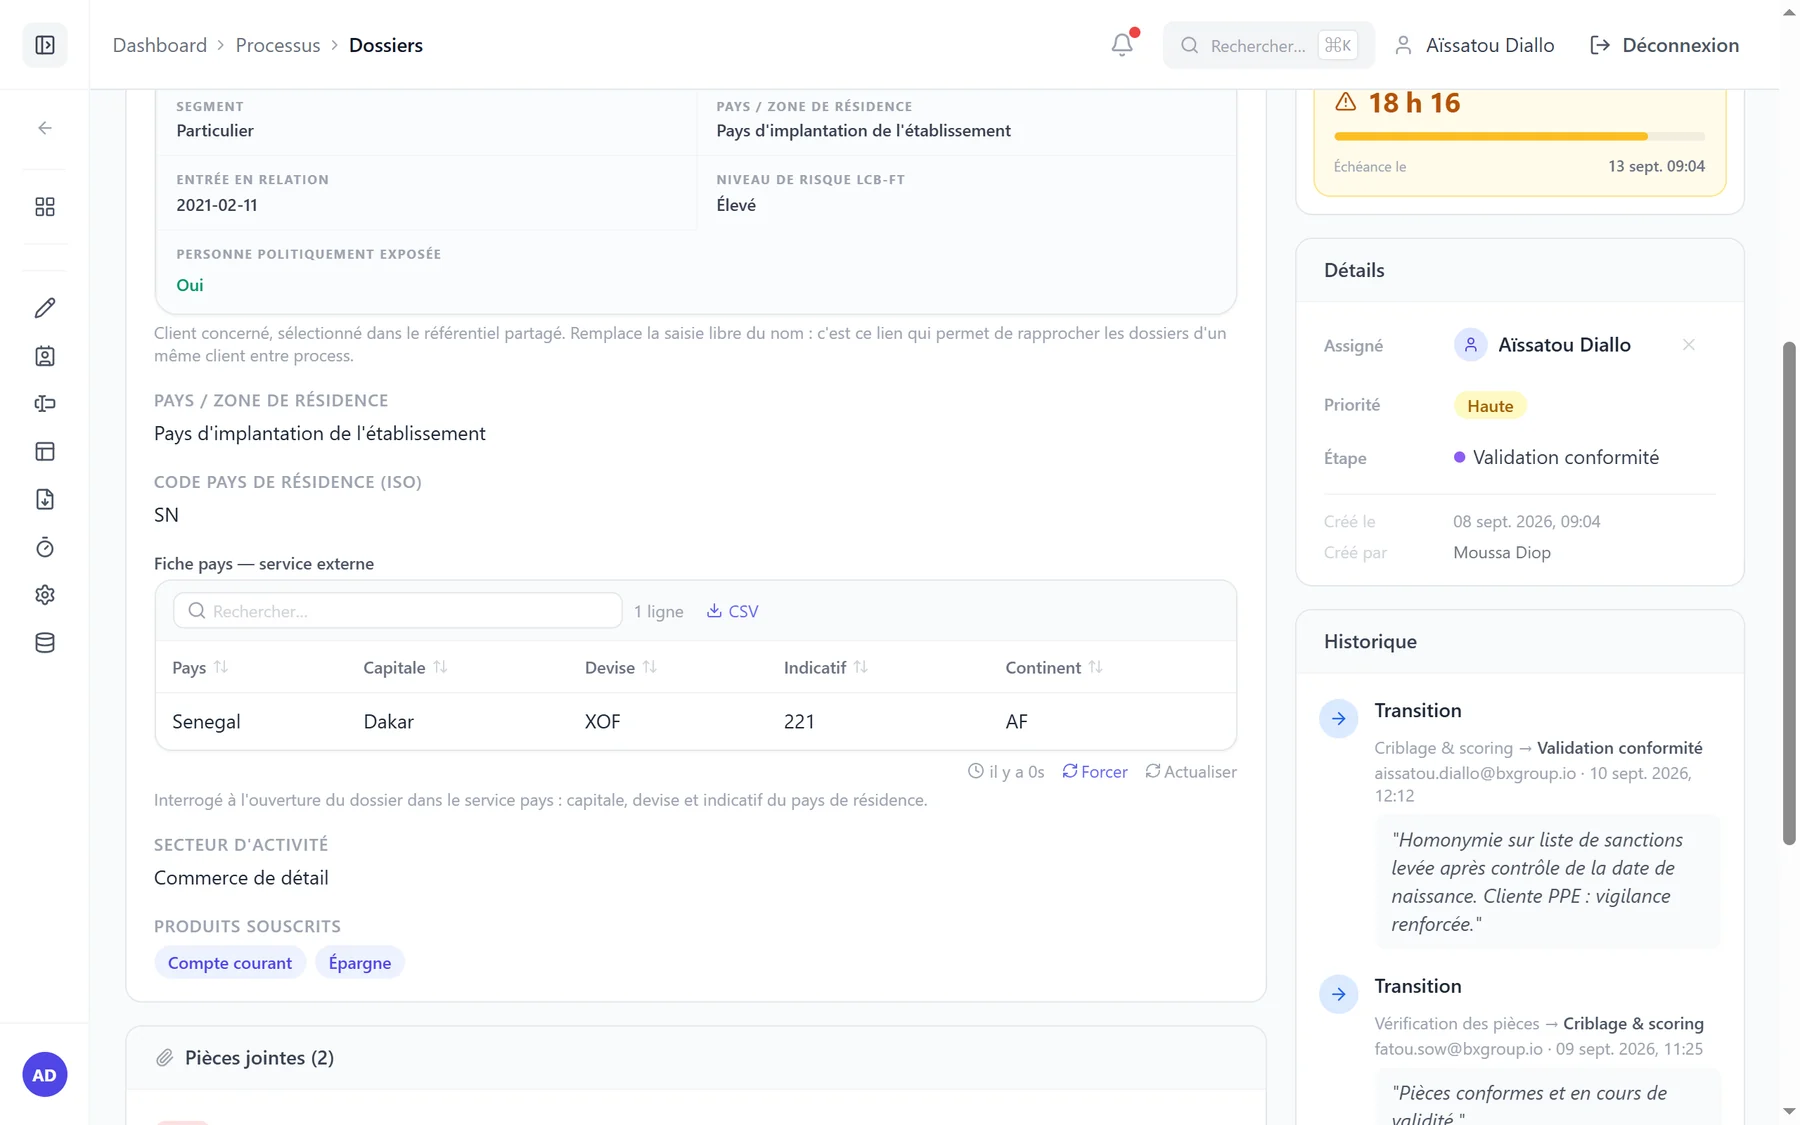
Task: Click the Validation conformité step value
Action: 1556,457
